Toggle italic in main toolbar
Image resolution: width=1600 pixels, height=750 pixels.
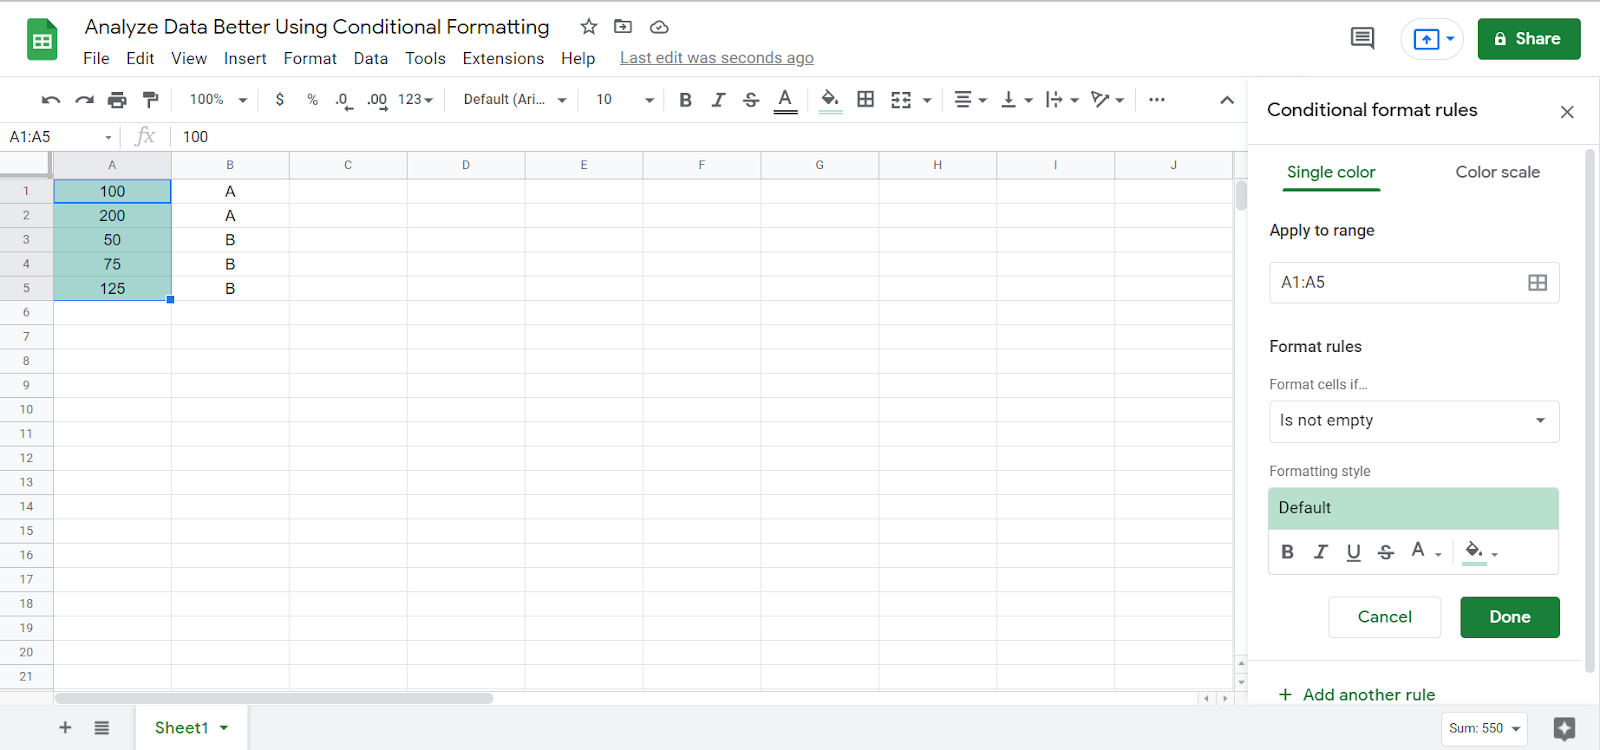click(718, 100)
